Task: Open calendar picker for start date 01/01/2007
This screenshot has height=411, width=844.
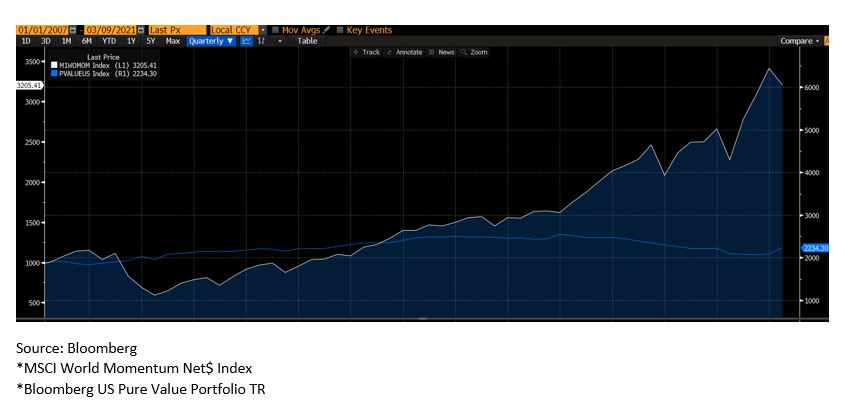Action: click(x=73, y=30)
